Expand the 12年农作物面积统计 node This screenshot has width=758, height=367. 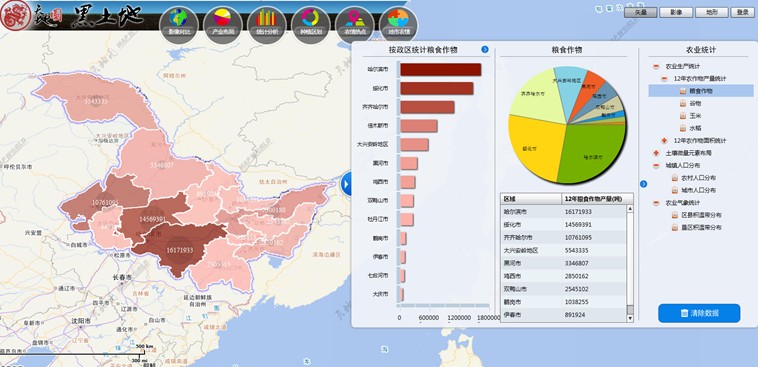(x=665, y=140)
